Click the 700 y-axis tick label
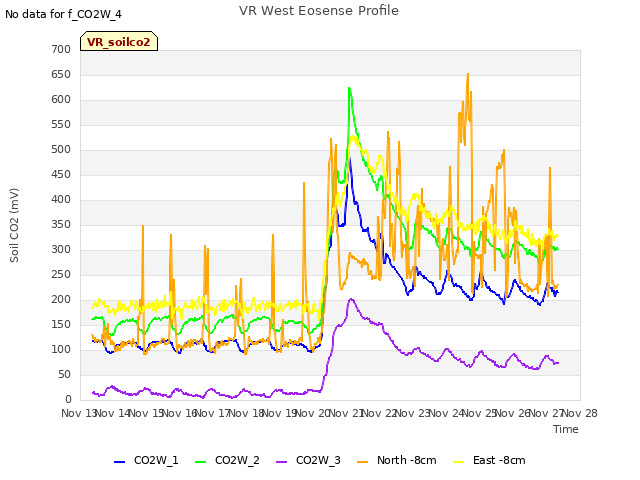640x480 pixels. pyautogui.click(x=61, y=49)
